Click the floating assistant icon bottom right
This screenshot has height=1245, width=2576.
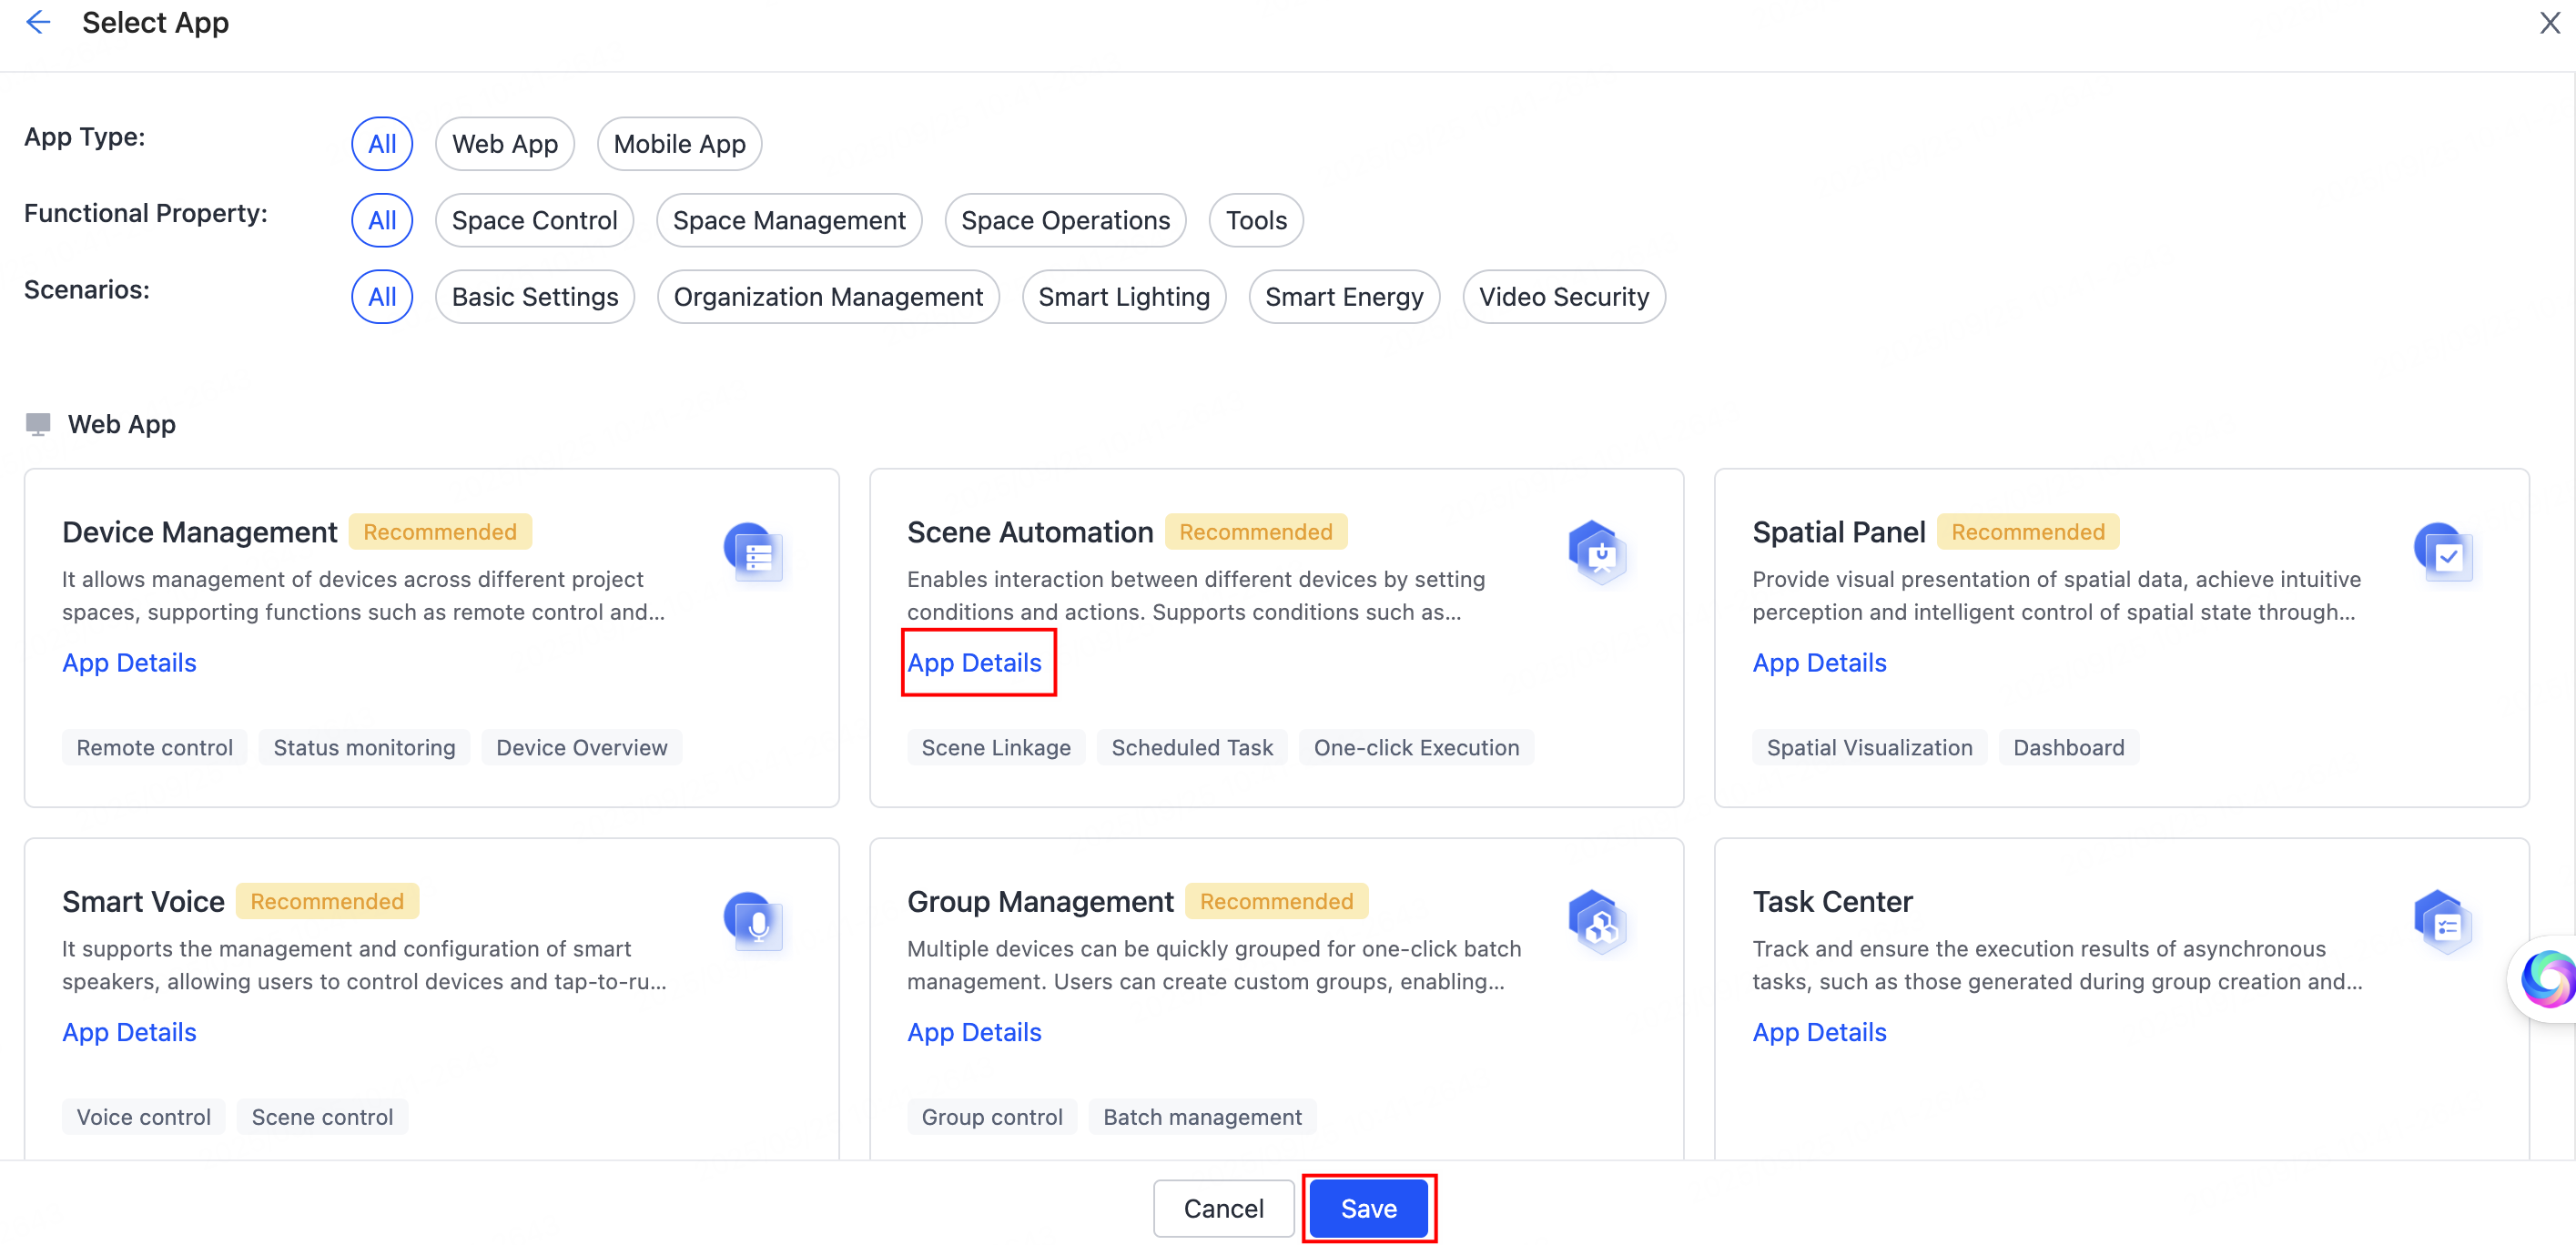[x=2547, y=978]
